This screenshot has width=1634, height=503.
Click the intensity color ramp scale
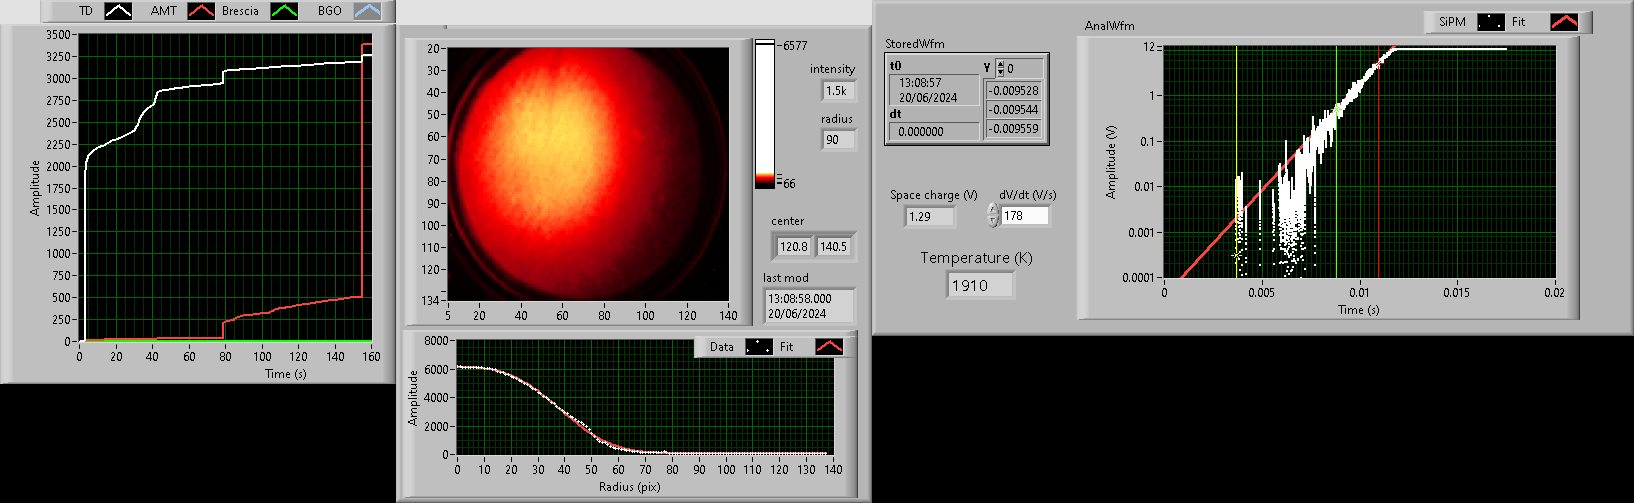click(x=765, y=114)
